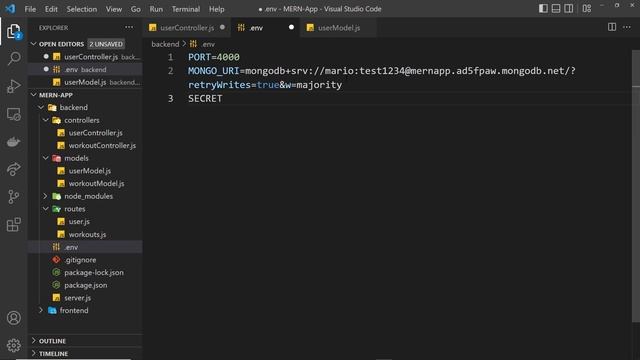Open the Edit menu
The image size is (640, 360).
coord(51,9)
